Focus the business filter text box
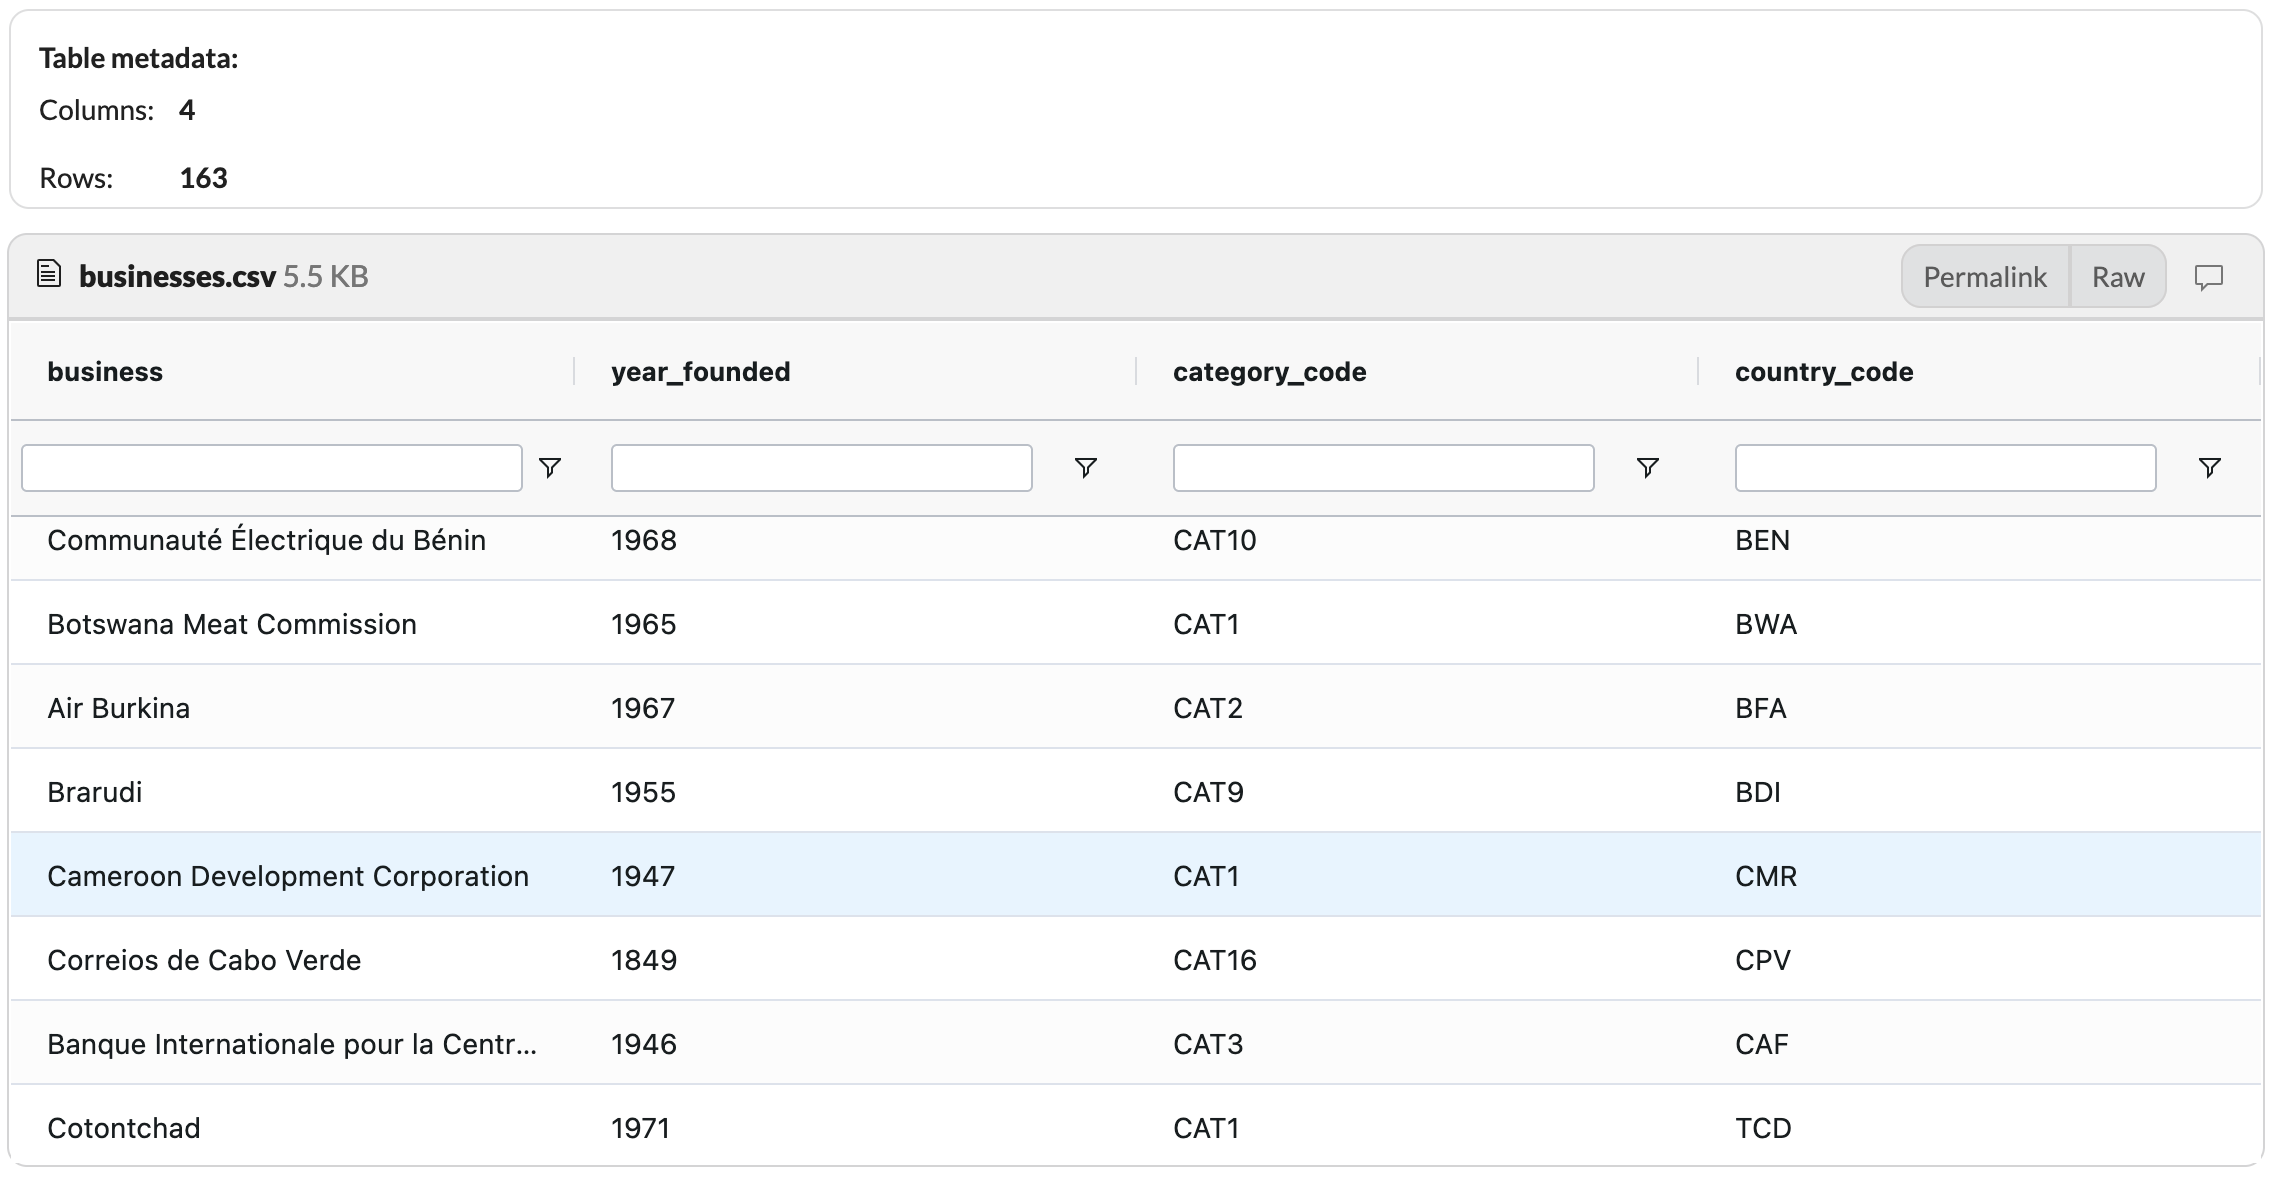 [x=272, y=467]
